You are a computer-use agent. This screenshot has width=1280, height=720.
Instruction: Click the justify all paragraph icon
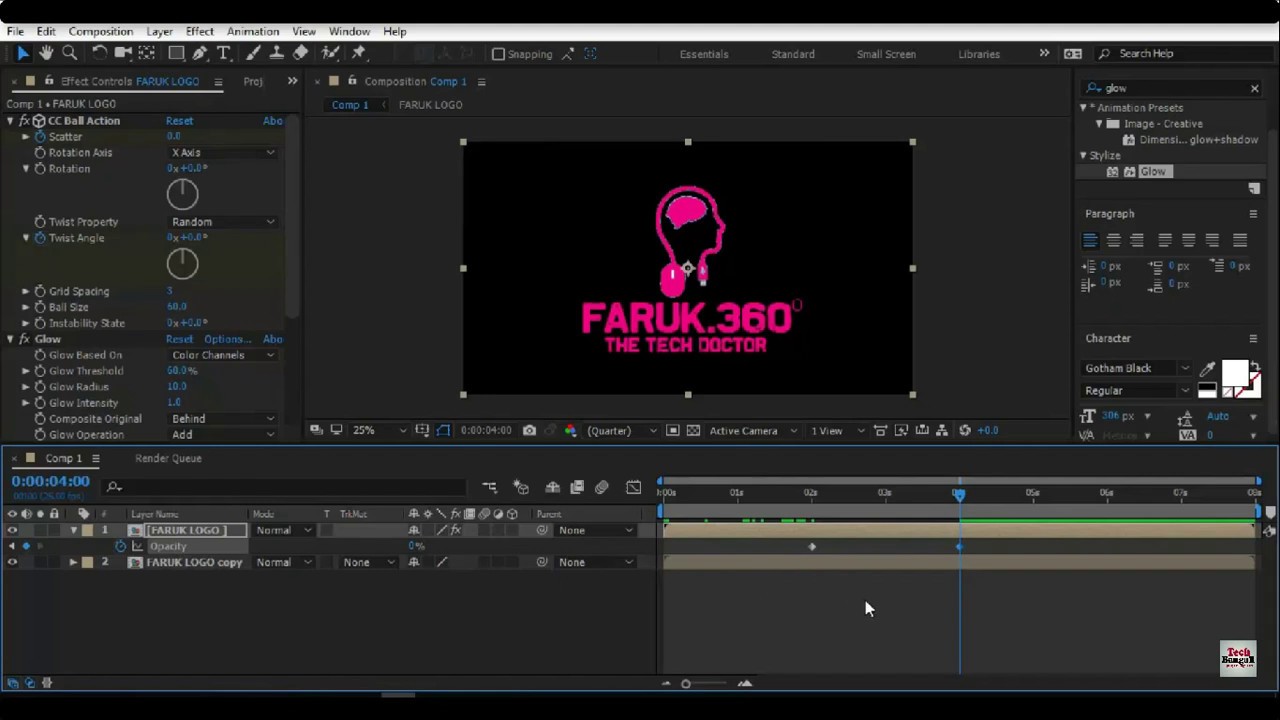tap(1240, 240)
